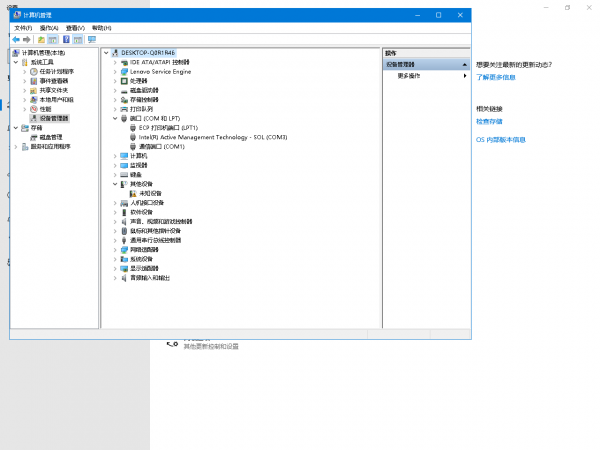Open the 查看(V) menu

tap(75, 28)
